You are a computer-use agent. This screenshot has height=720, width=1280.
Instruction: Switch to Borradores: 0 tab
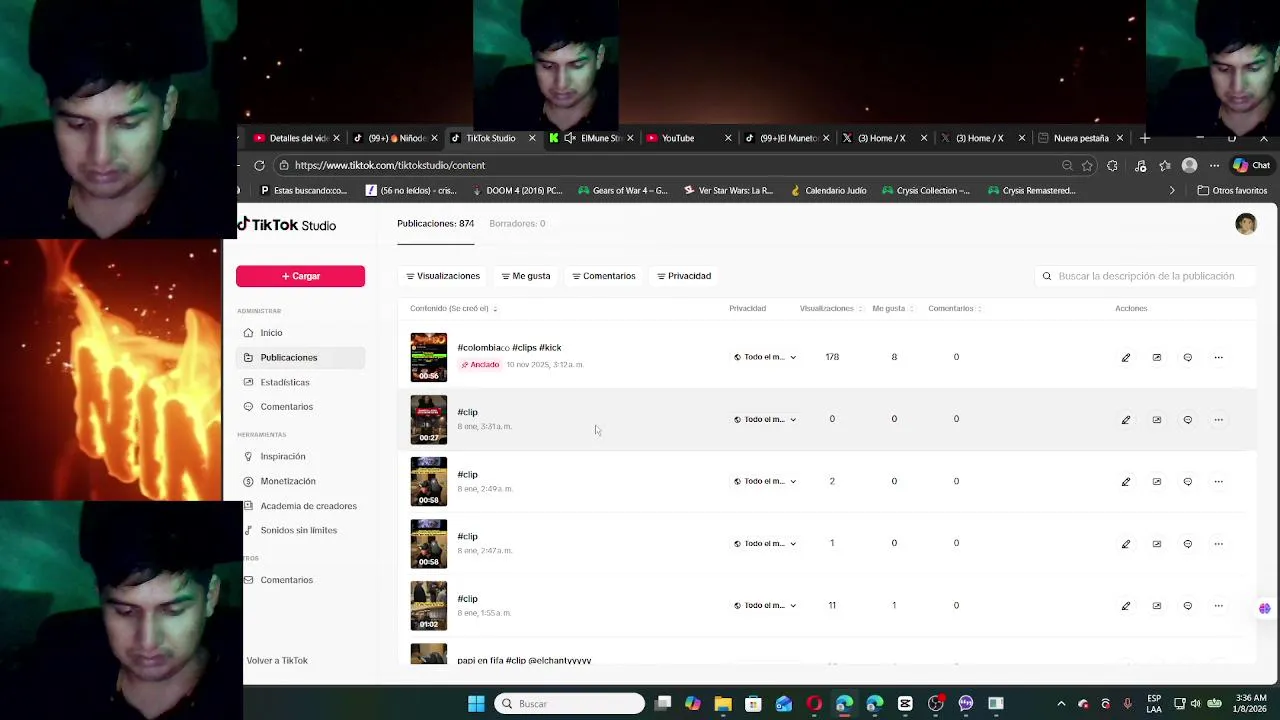point(517,223)
